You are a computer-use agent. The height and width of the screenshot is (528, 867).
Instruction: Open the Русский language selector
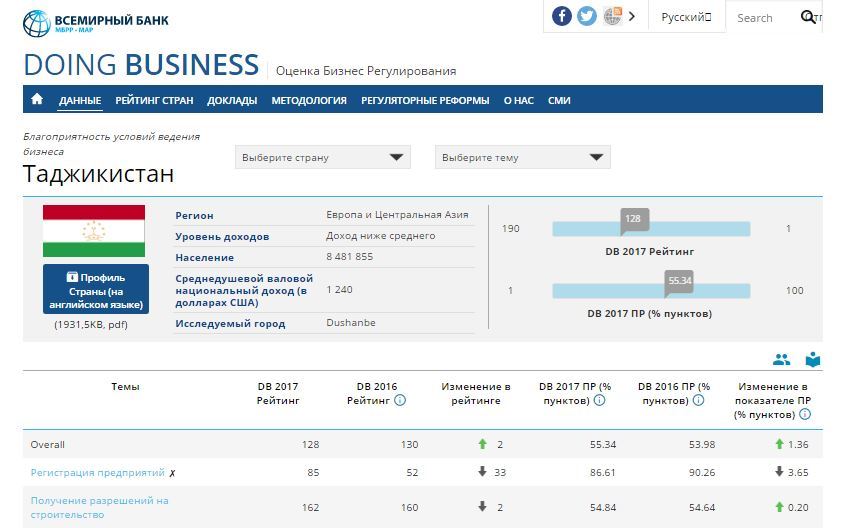(x=686, y=17)
